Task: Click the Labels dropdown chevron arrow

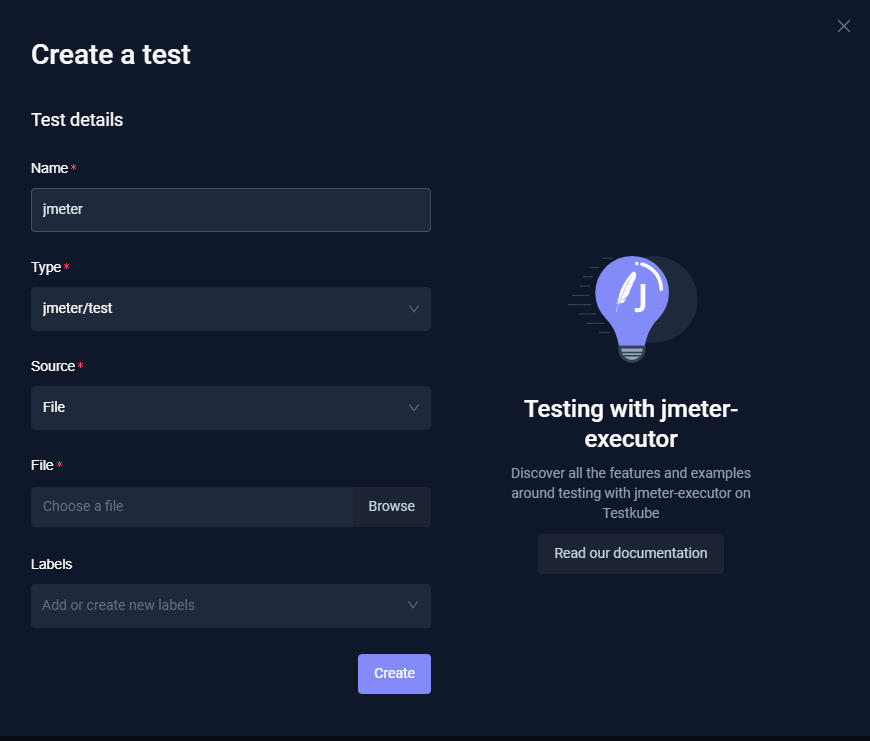Action: (414, 606)
